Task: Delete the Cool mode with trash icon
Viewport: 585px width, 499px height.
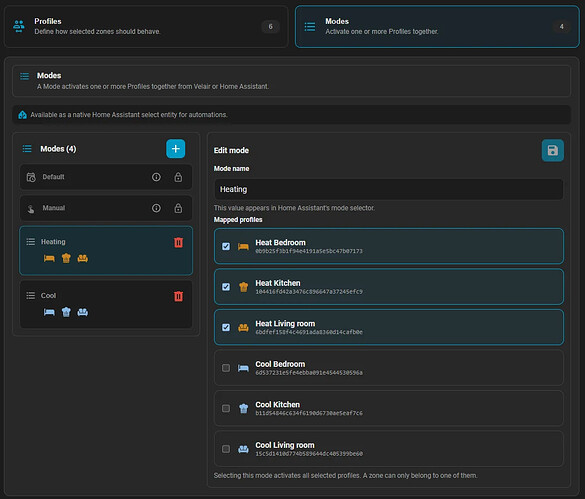Action: tap(178, 296)
